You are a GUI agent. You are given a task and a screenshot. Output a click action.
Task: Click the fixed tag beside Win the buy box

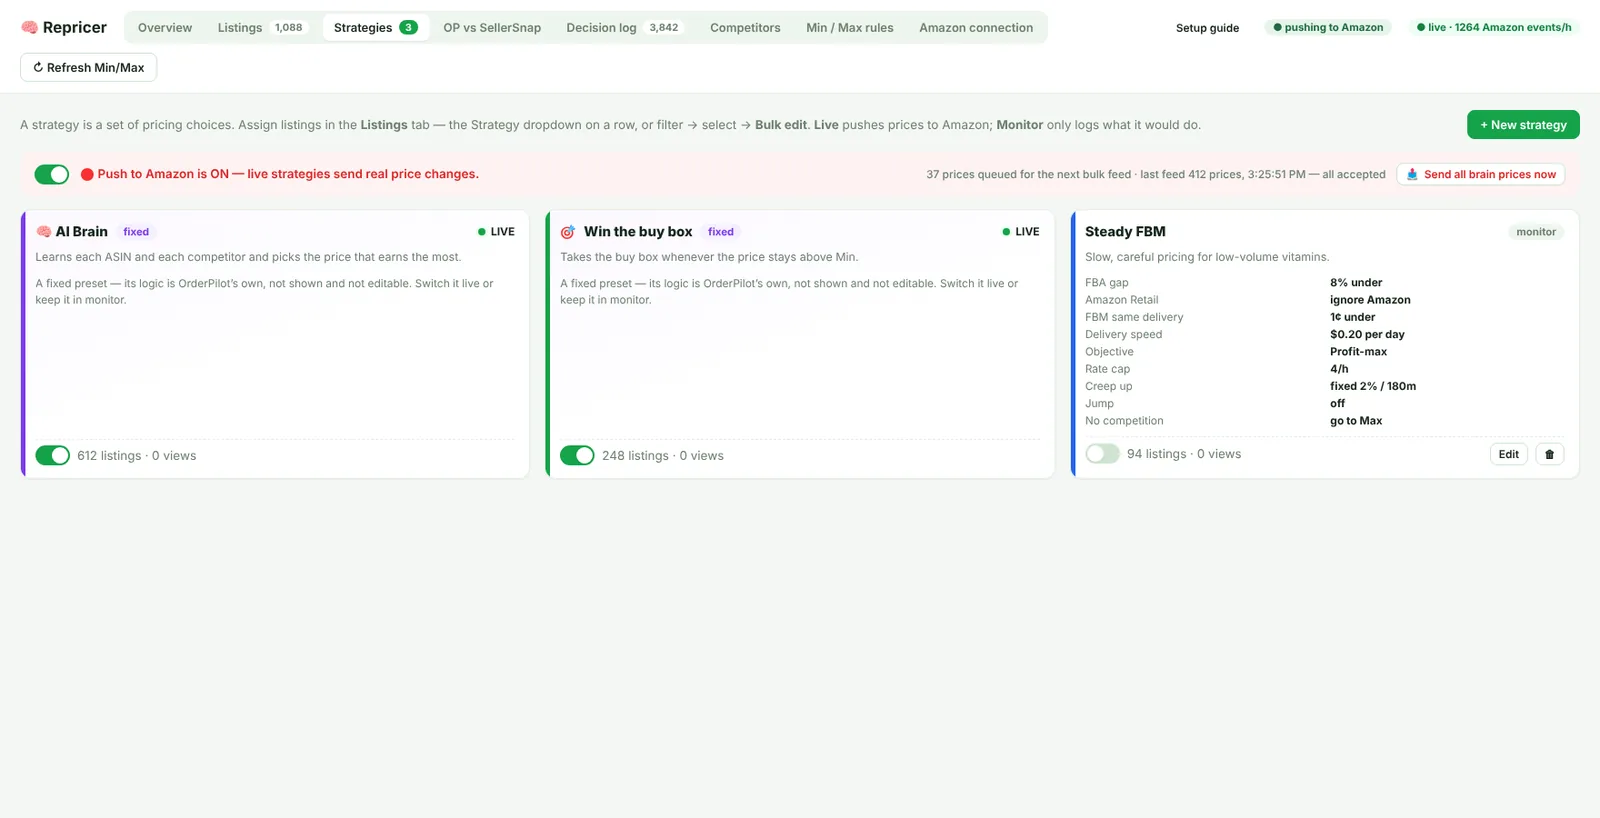click(721, 232)
